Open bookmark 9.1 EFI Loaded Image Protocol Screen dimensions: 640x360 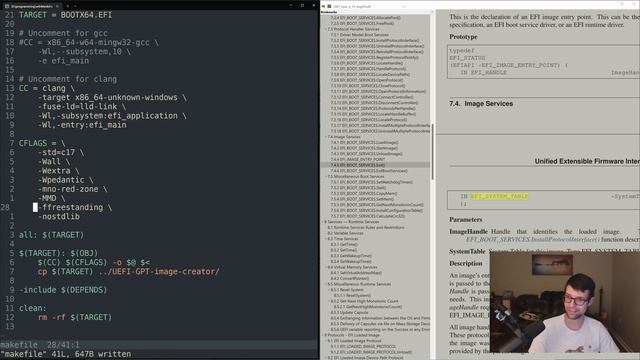[354, 341]
